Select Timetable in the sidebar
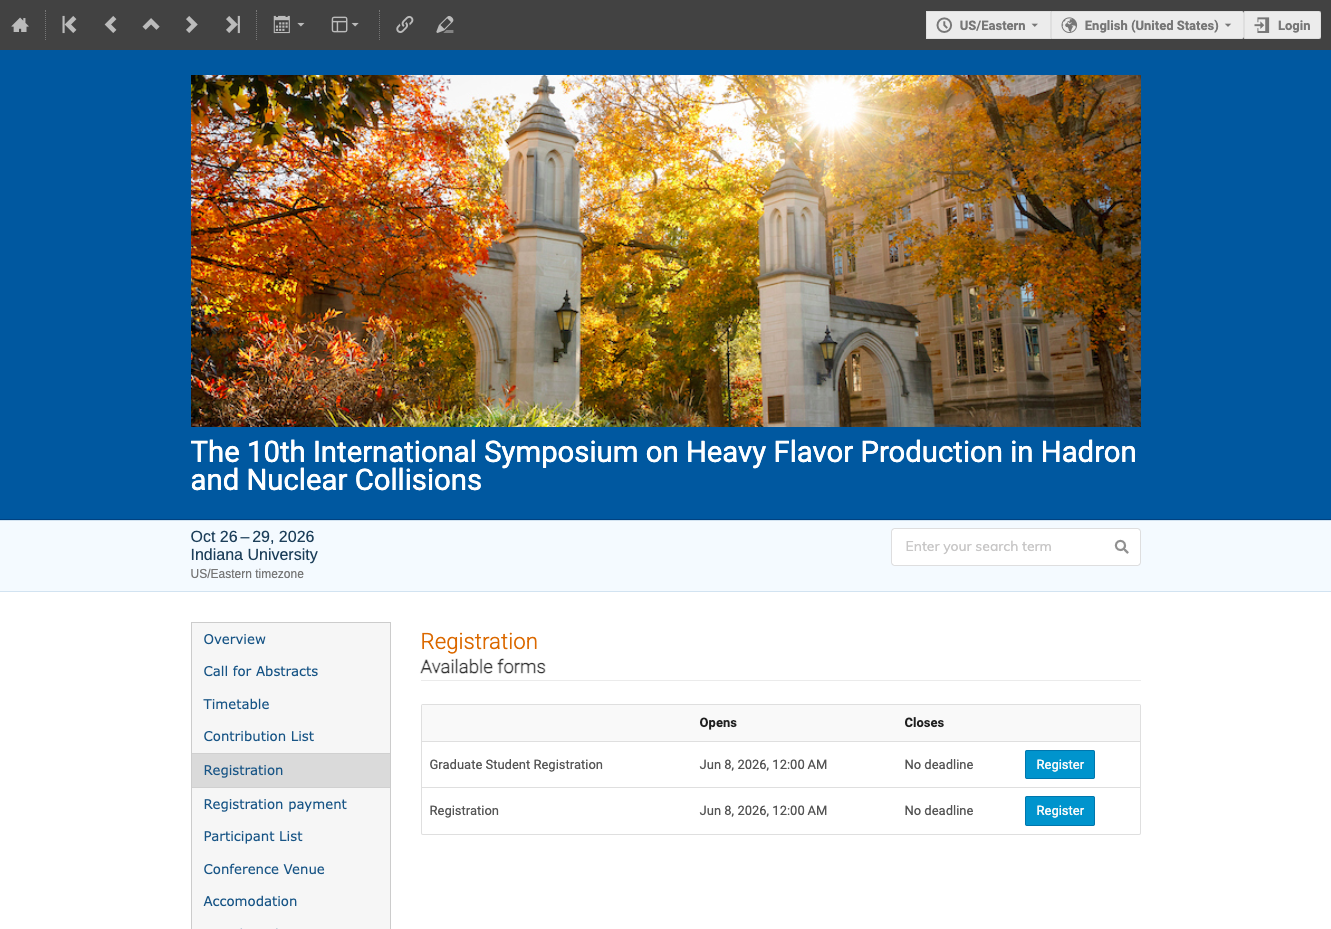Screen dimensions: 1331x929 [236, 704]
